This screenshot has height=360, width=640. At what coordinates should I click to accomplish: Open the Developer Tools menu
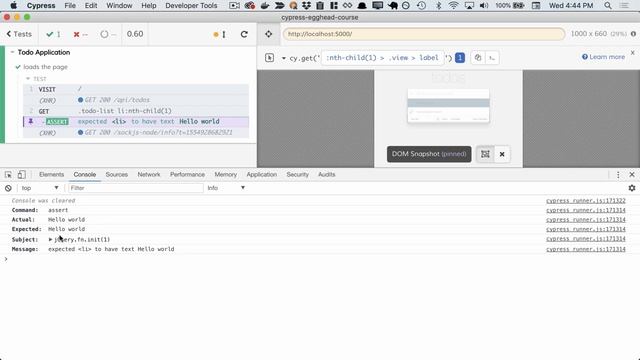pos(191,6)
